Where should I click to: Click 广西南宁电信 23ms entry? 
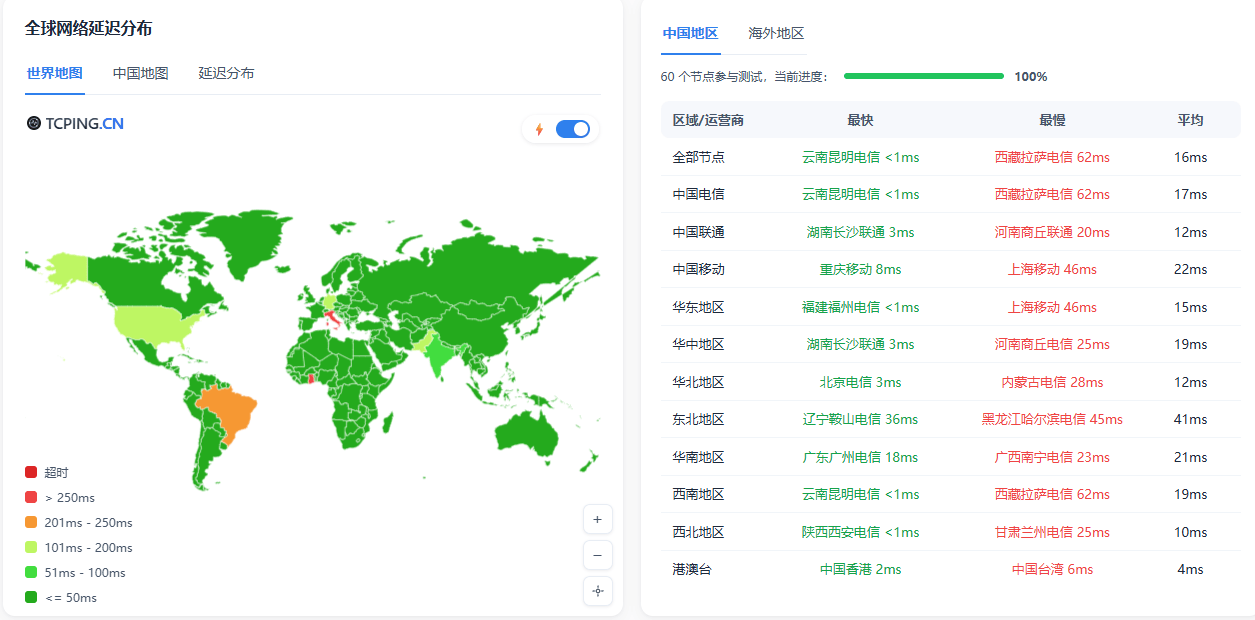click(1052, 457)
